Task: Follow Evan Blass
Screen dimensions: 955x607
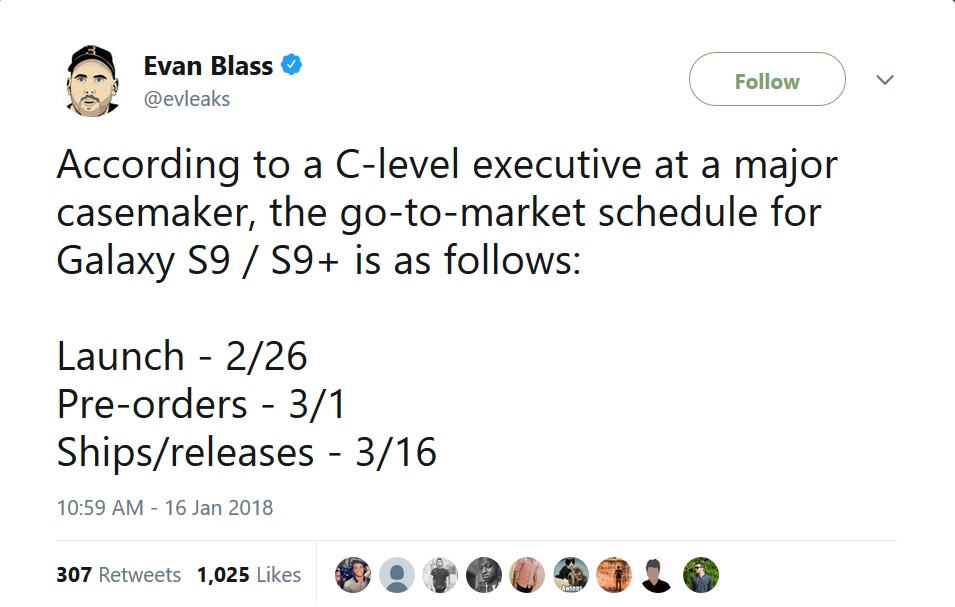Action: (x=767, y=81)
